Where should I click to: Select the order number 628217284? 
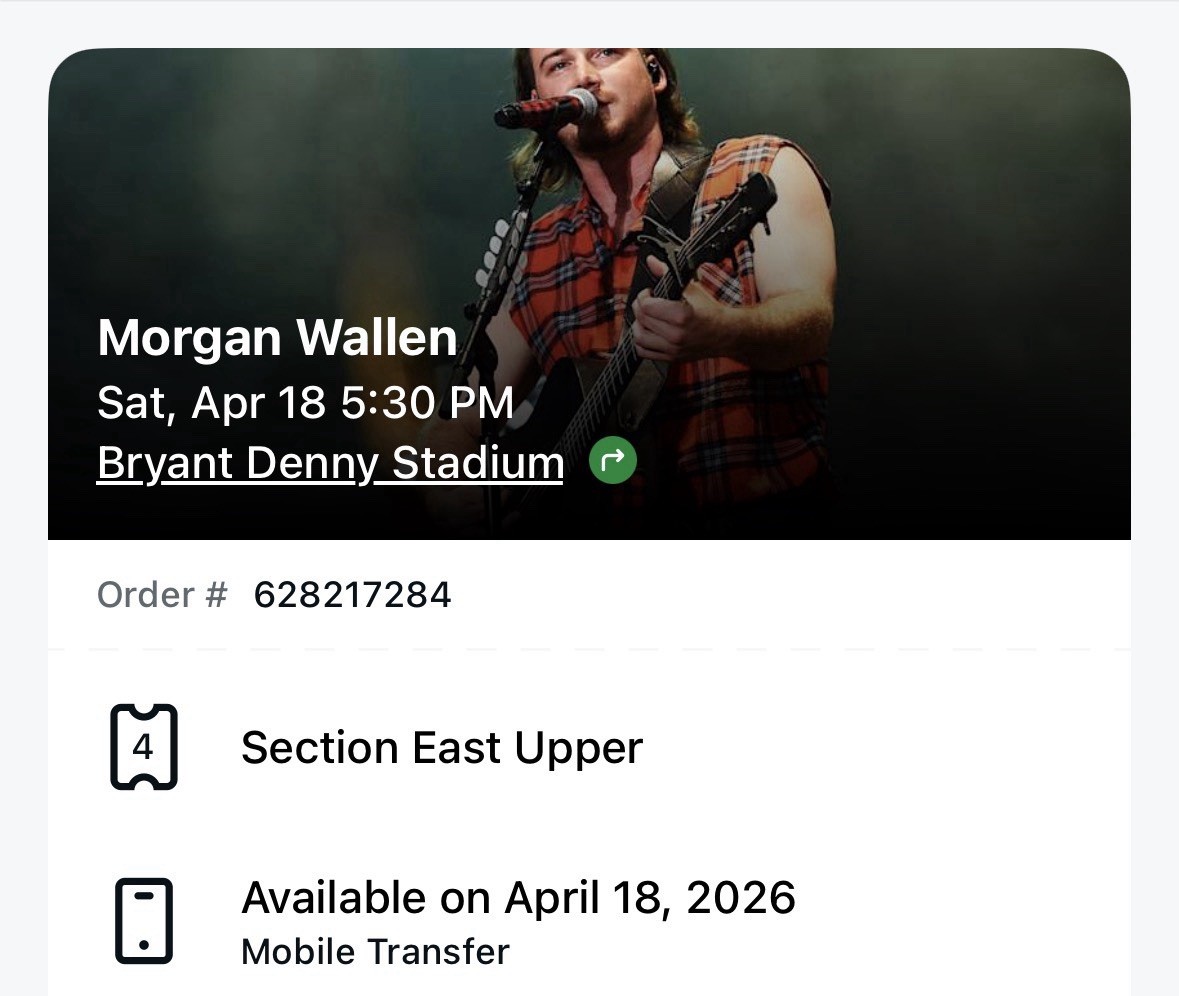(352, 594)
